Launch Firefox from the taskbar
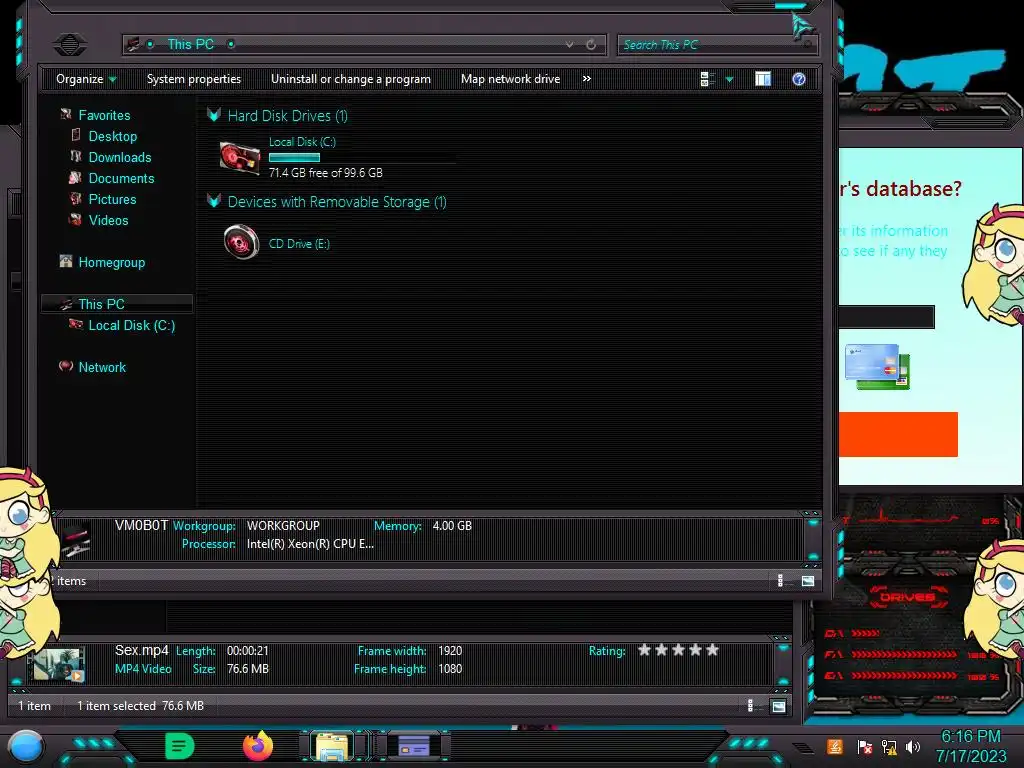 click(257, 746)
